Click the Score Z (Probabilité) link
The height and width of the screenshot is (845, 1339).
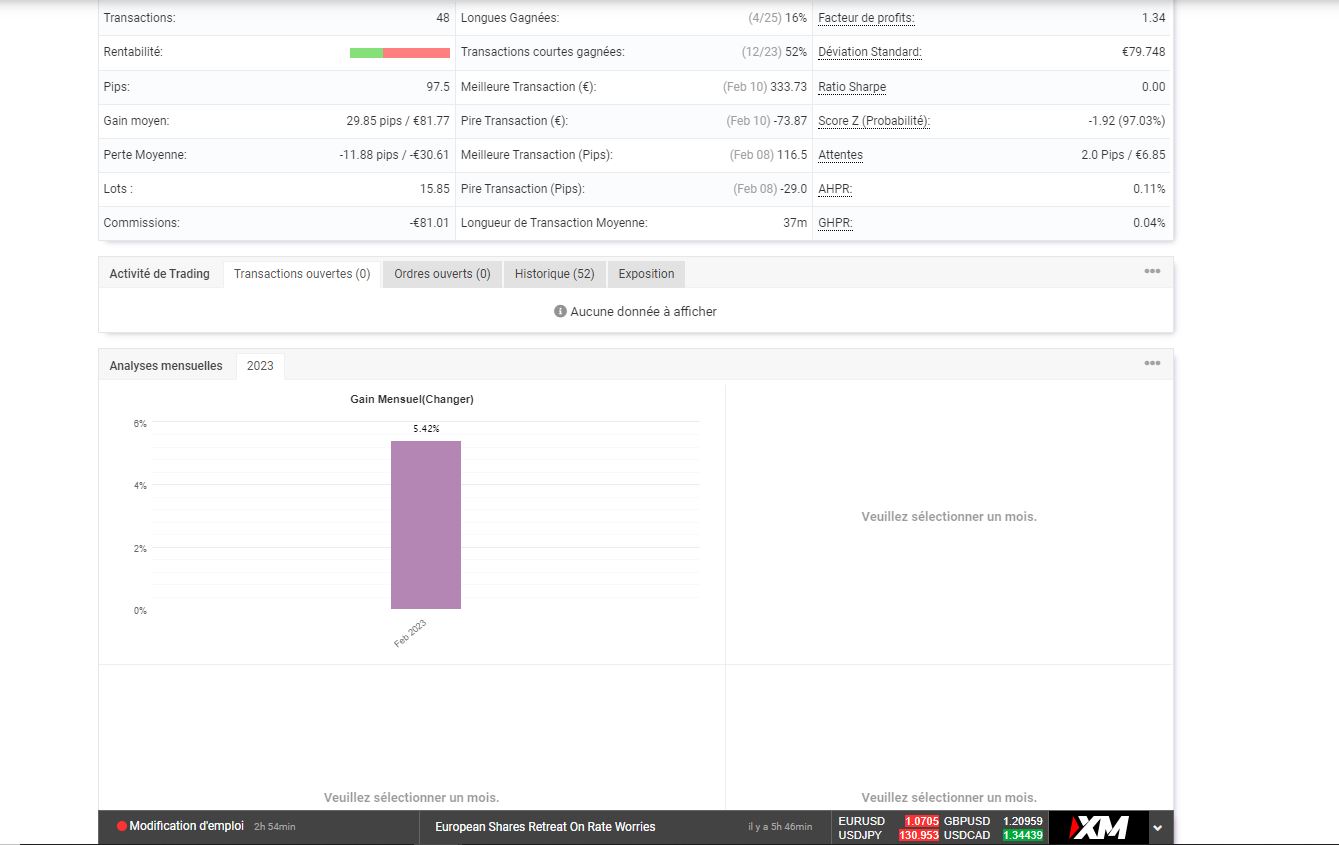pyautogui.click(x=874, y=121)
